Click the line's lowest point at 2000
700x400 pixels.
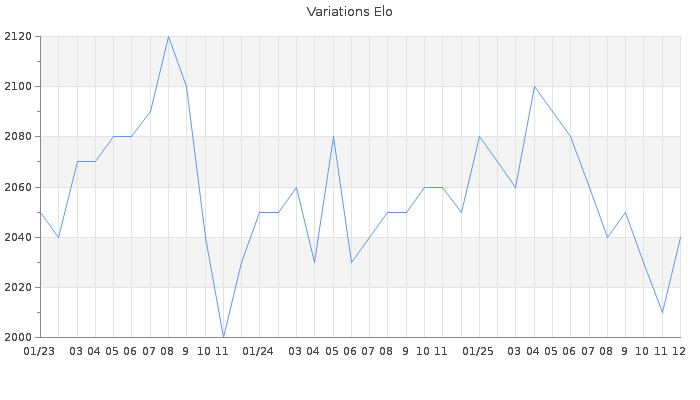click(223, 337)
